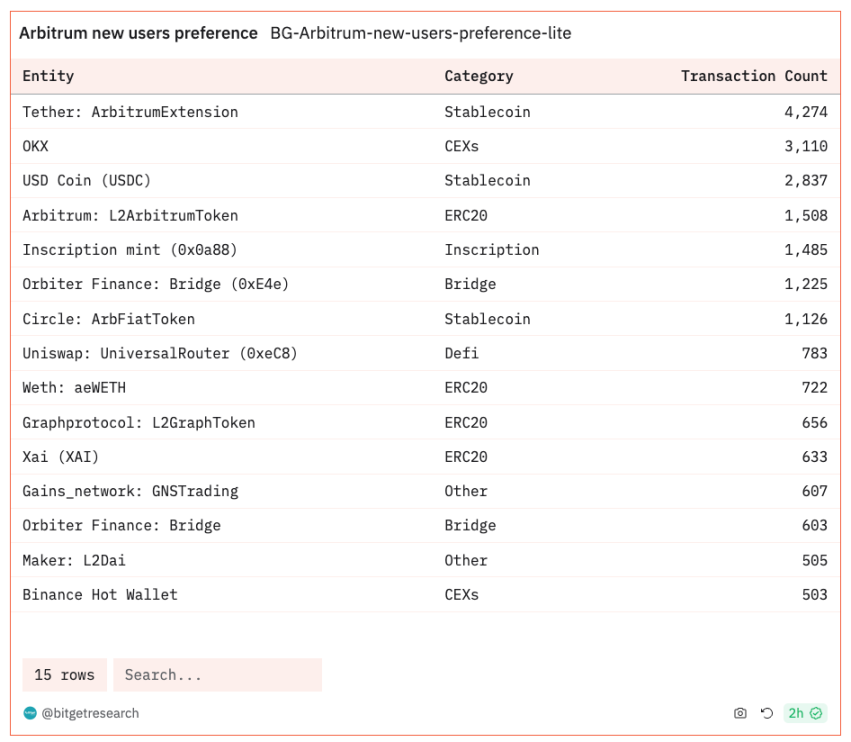Viewport: 851px width, 742px height.
Task: Open the Arbitrum new users preference title
Action: (x=138, y=33)
